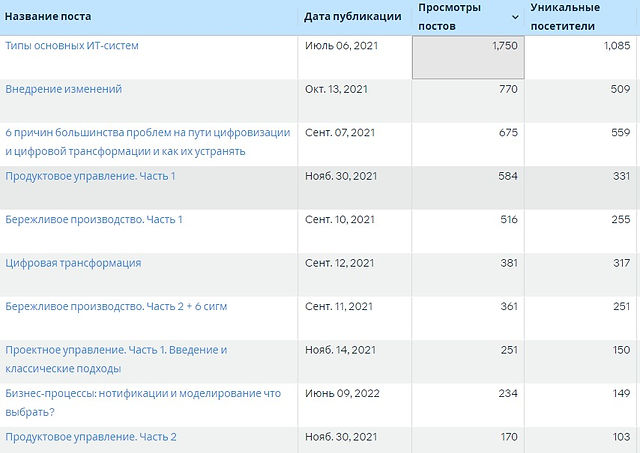Click the Просмотры постов header text

click(x=449, y=17)
